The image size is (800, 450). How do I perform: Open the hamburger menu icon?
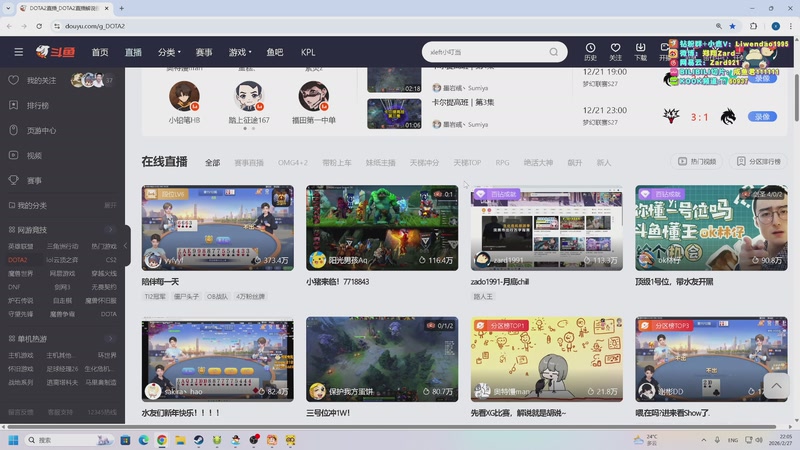pos(18,52)
